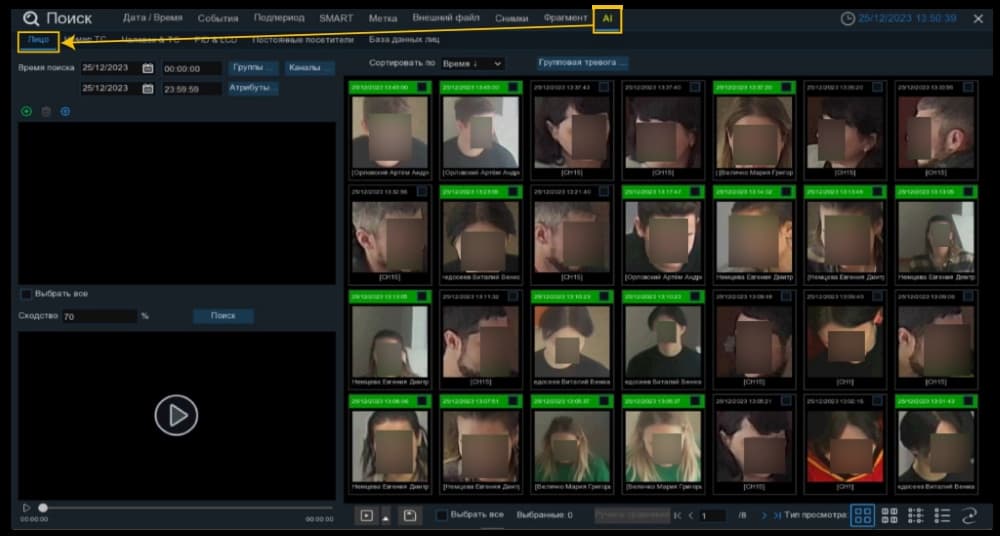1000x536 pixels.
Task: Select the largest thumbnail grid view type
Action: tap(862, 515)
